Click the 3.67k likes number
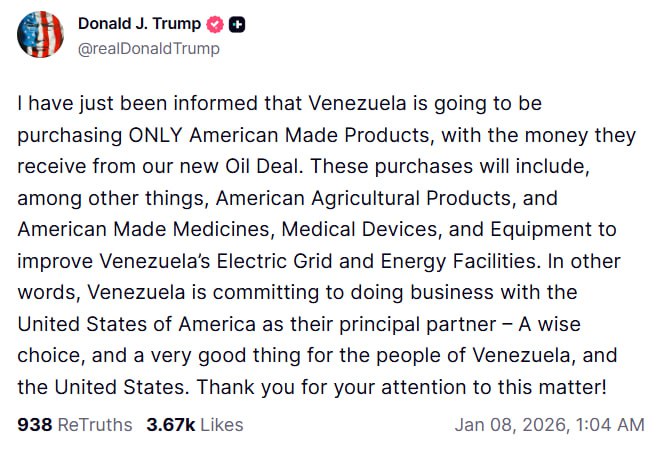 168,425
